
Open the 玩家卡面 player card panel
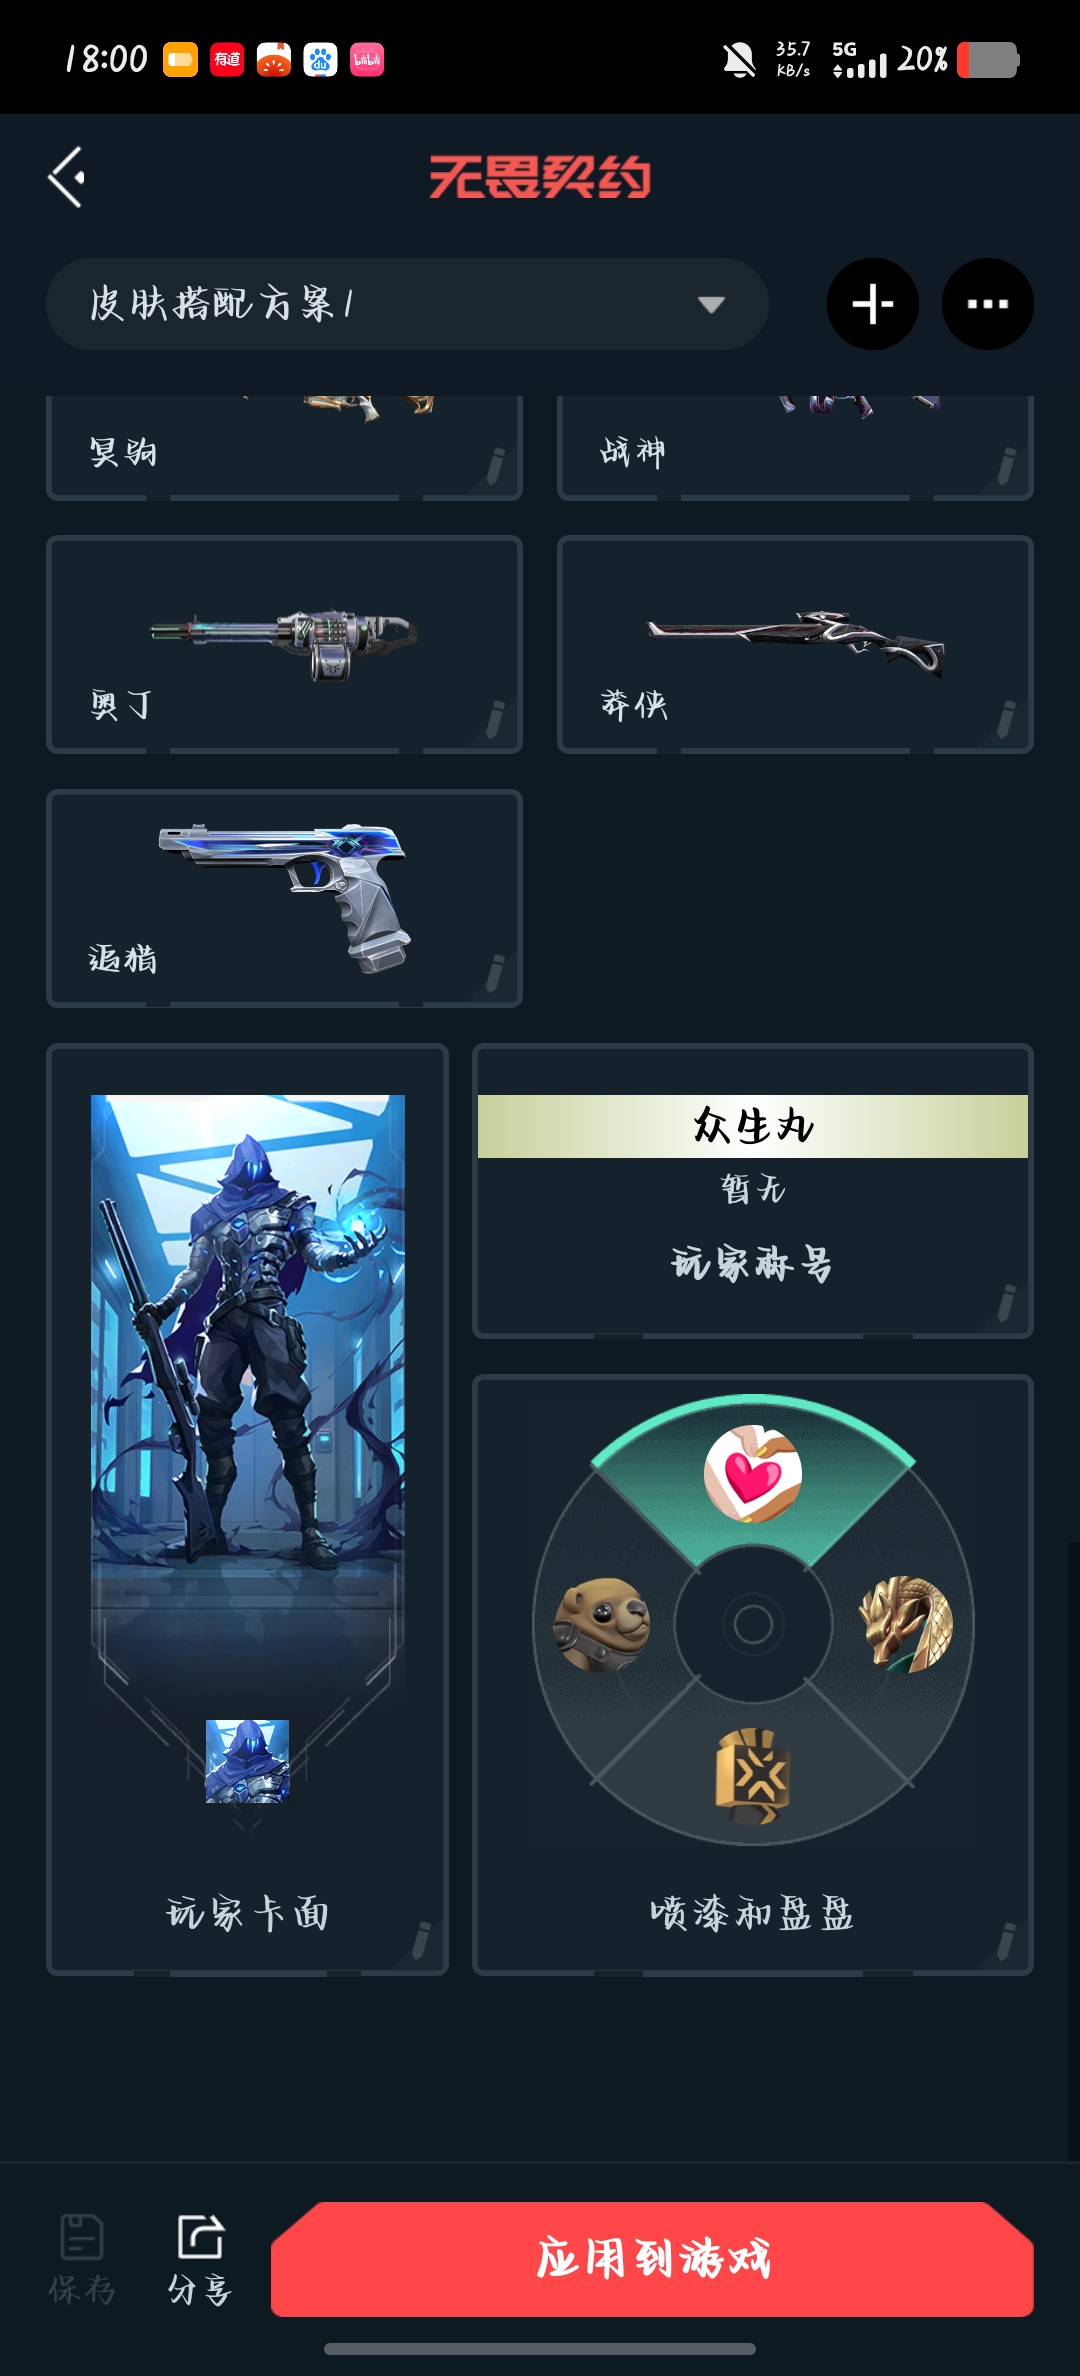tap(247, 1510)
